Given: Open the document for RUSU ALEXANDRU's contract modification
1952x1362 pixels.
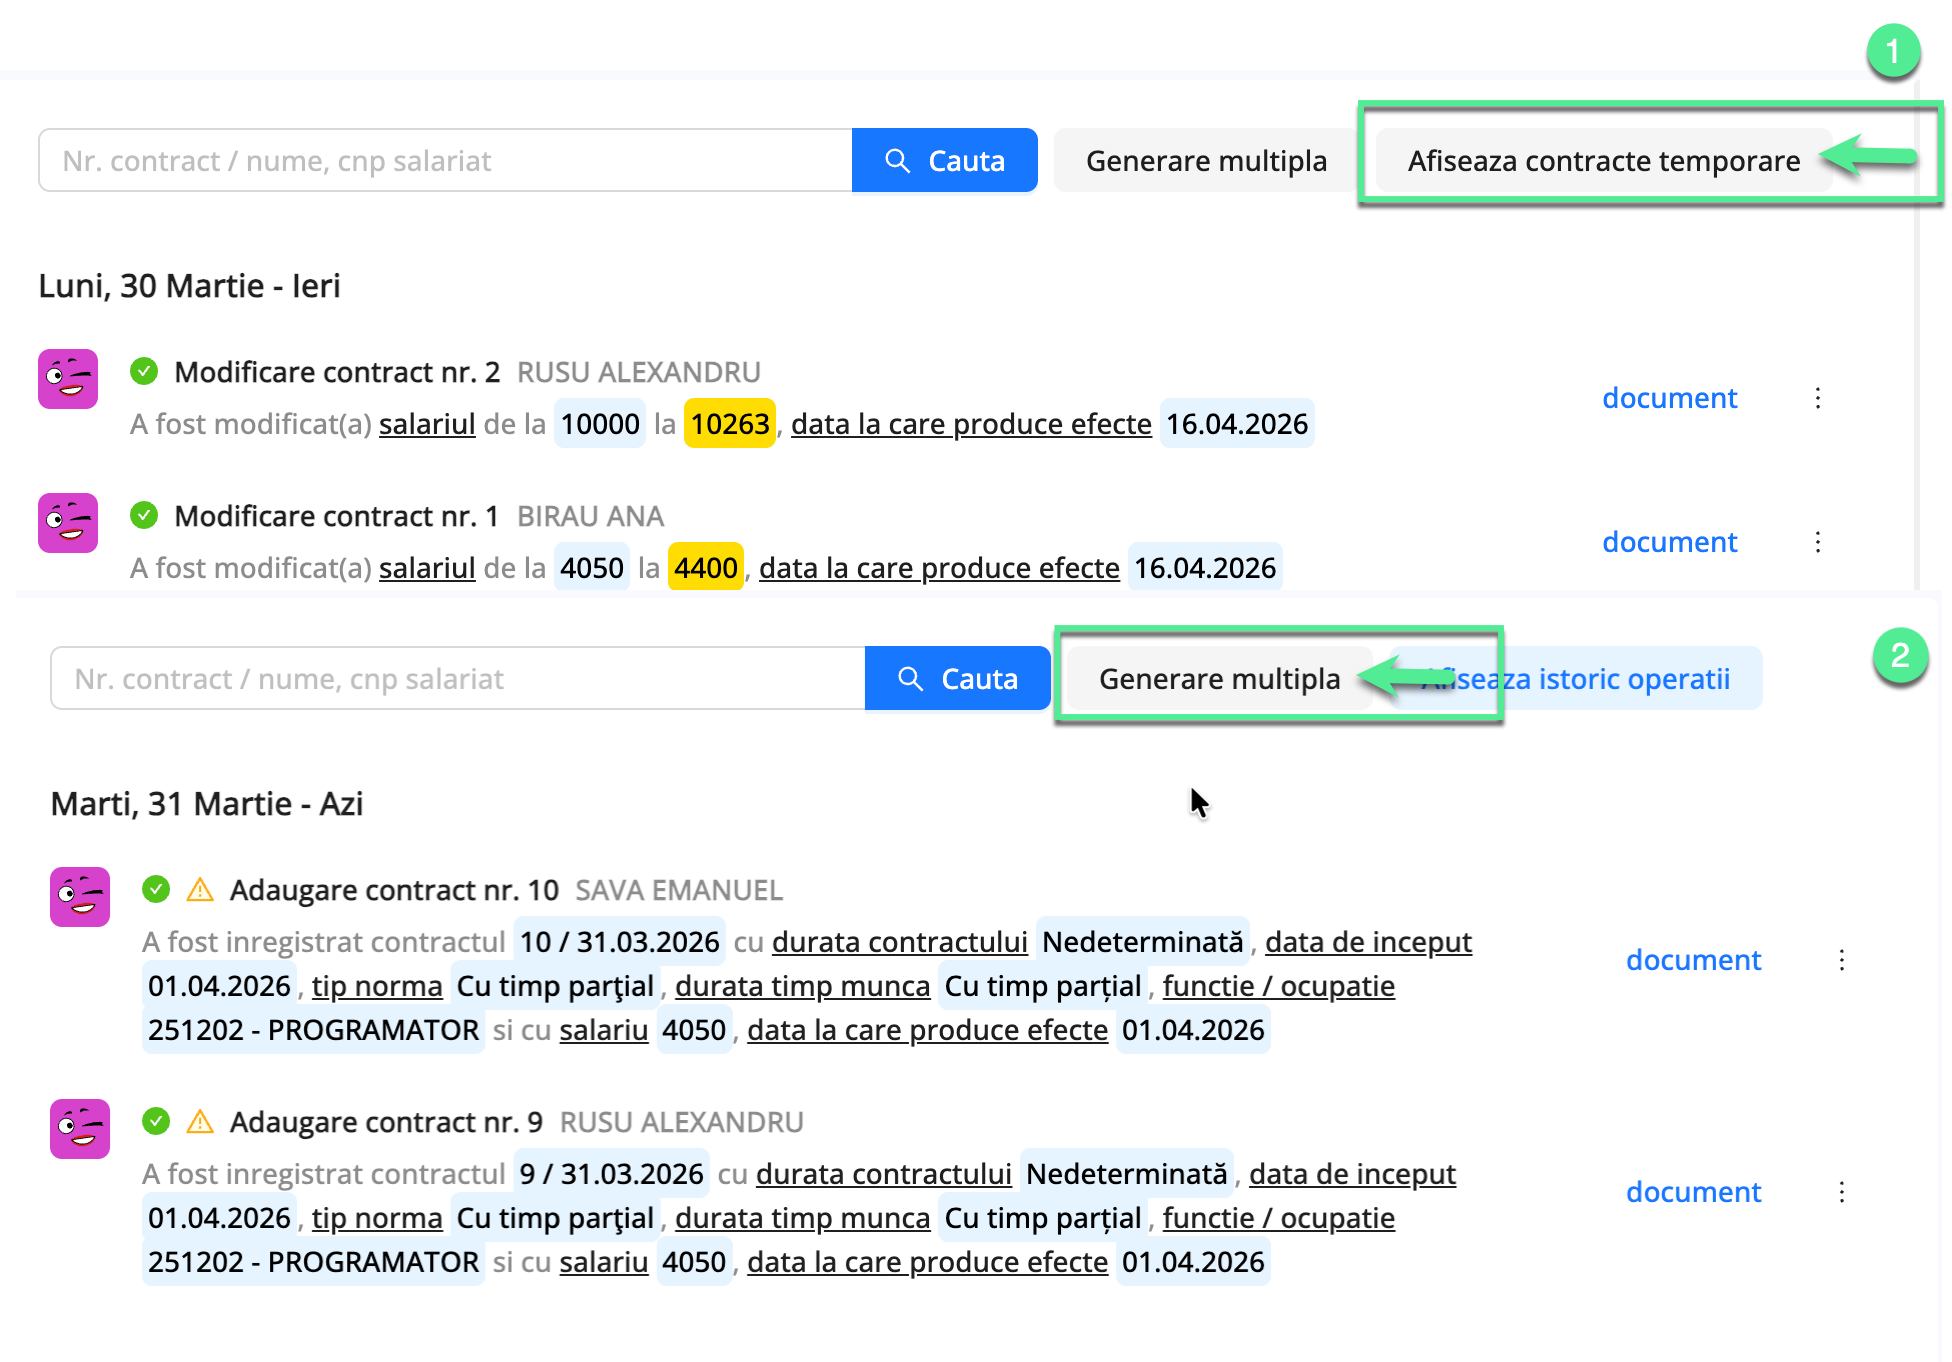Looking at the screenshot, I should coord(1669,397).
